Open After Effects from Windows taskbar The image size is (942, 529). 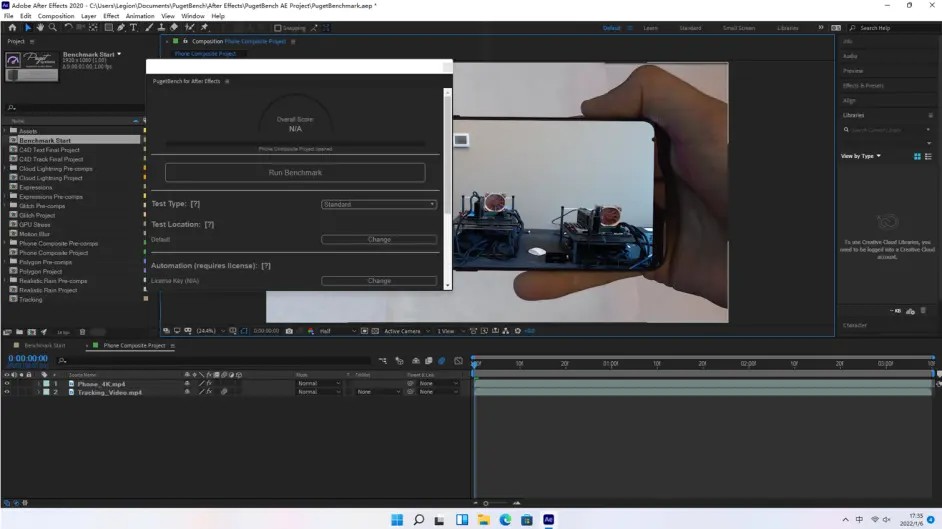(548, 520)
